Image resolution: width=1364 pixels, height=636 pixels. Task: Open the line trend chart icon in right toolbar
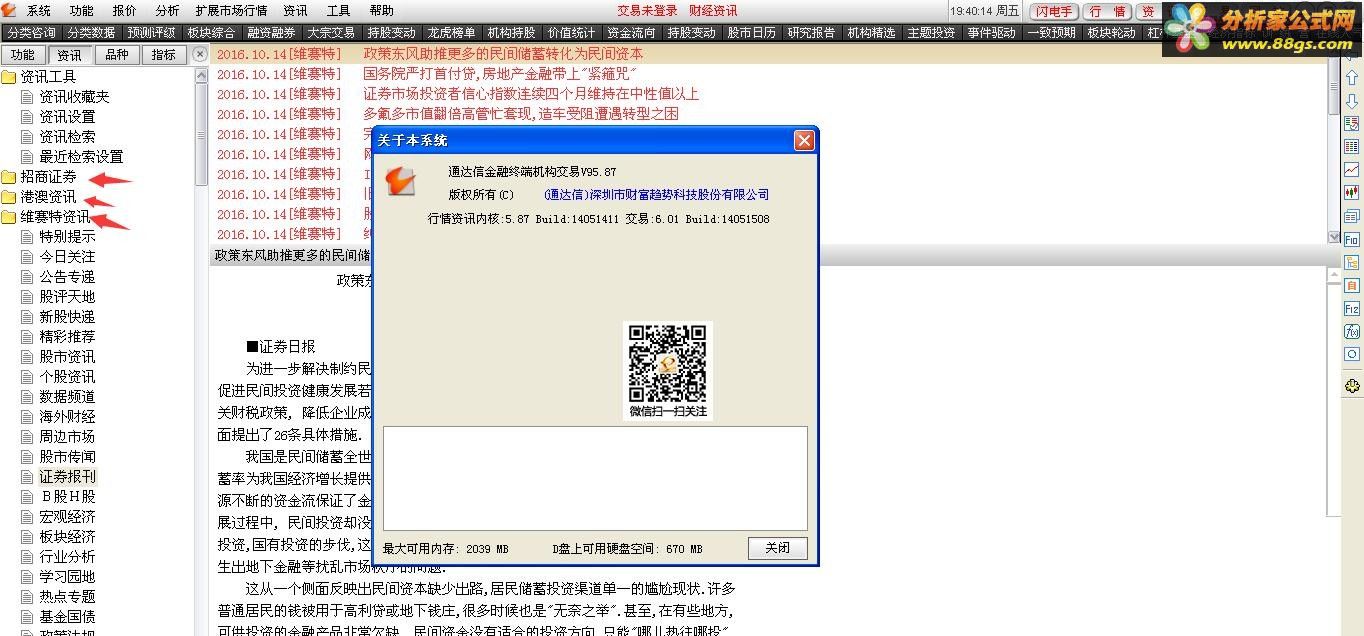click(x=1352, y=170)
